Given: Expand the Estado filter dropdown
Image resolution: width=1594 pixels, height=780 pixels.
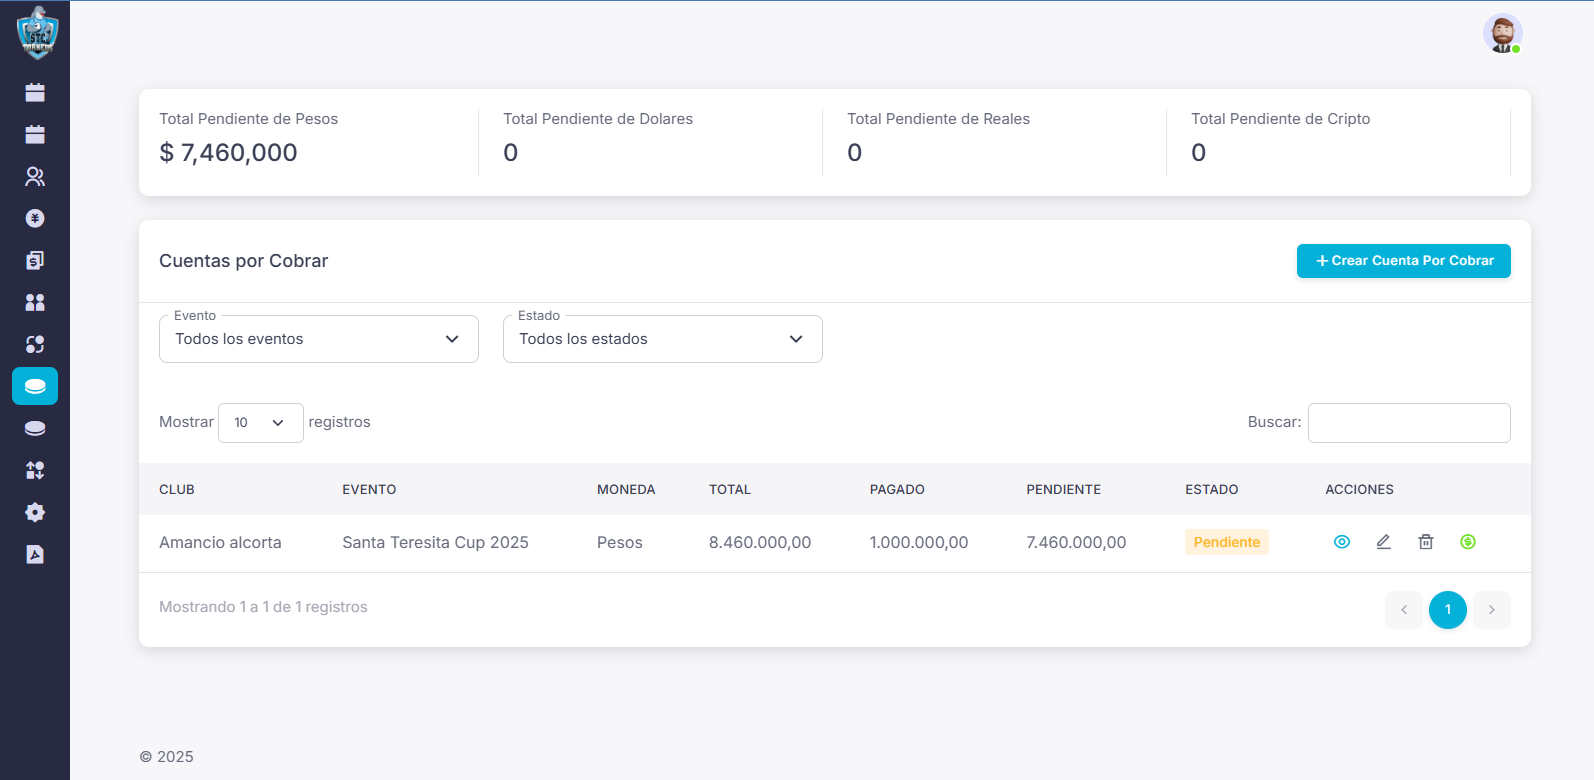Looking at the screenshot, I should [x=662, y=339].
